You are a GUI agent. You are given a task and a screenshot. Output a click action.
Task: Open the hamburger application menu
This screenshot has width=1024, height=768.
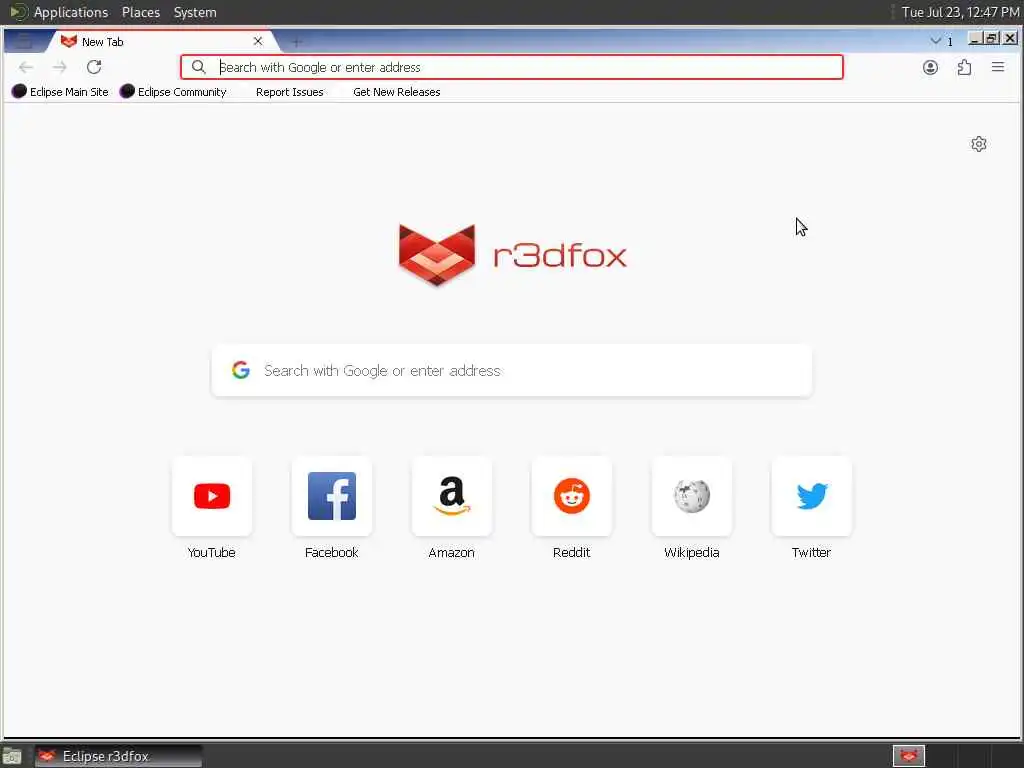(x=998, y=67)
